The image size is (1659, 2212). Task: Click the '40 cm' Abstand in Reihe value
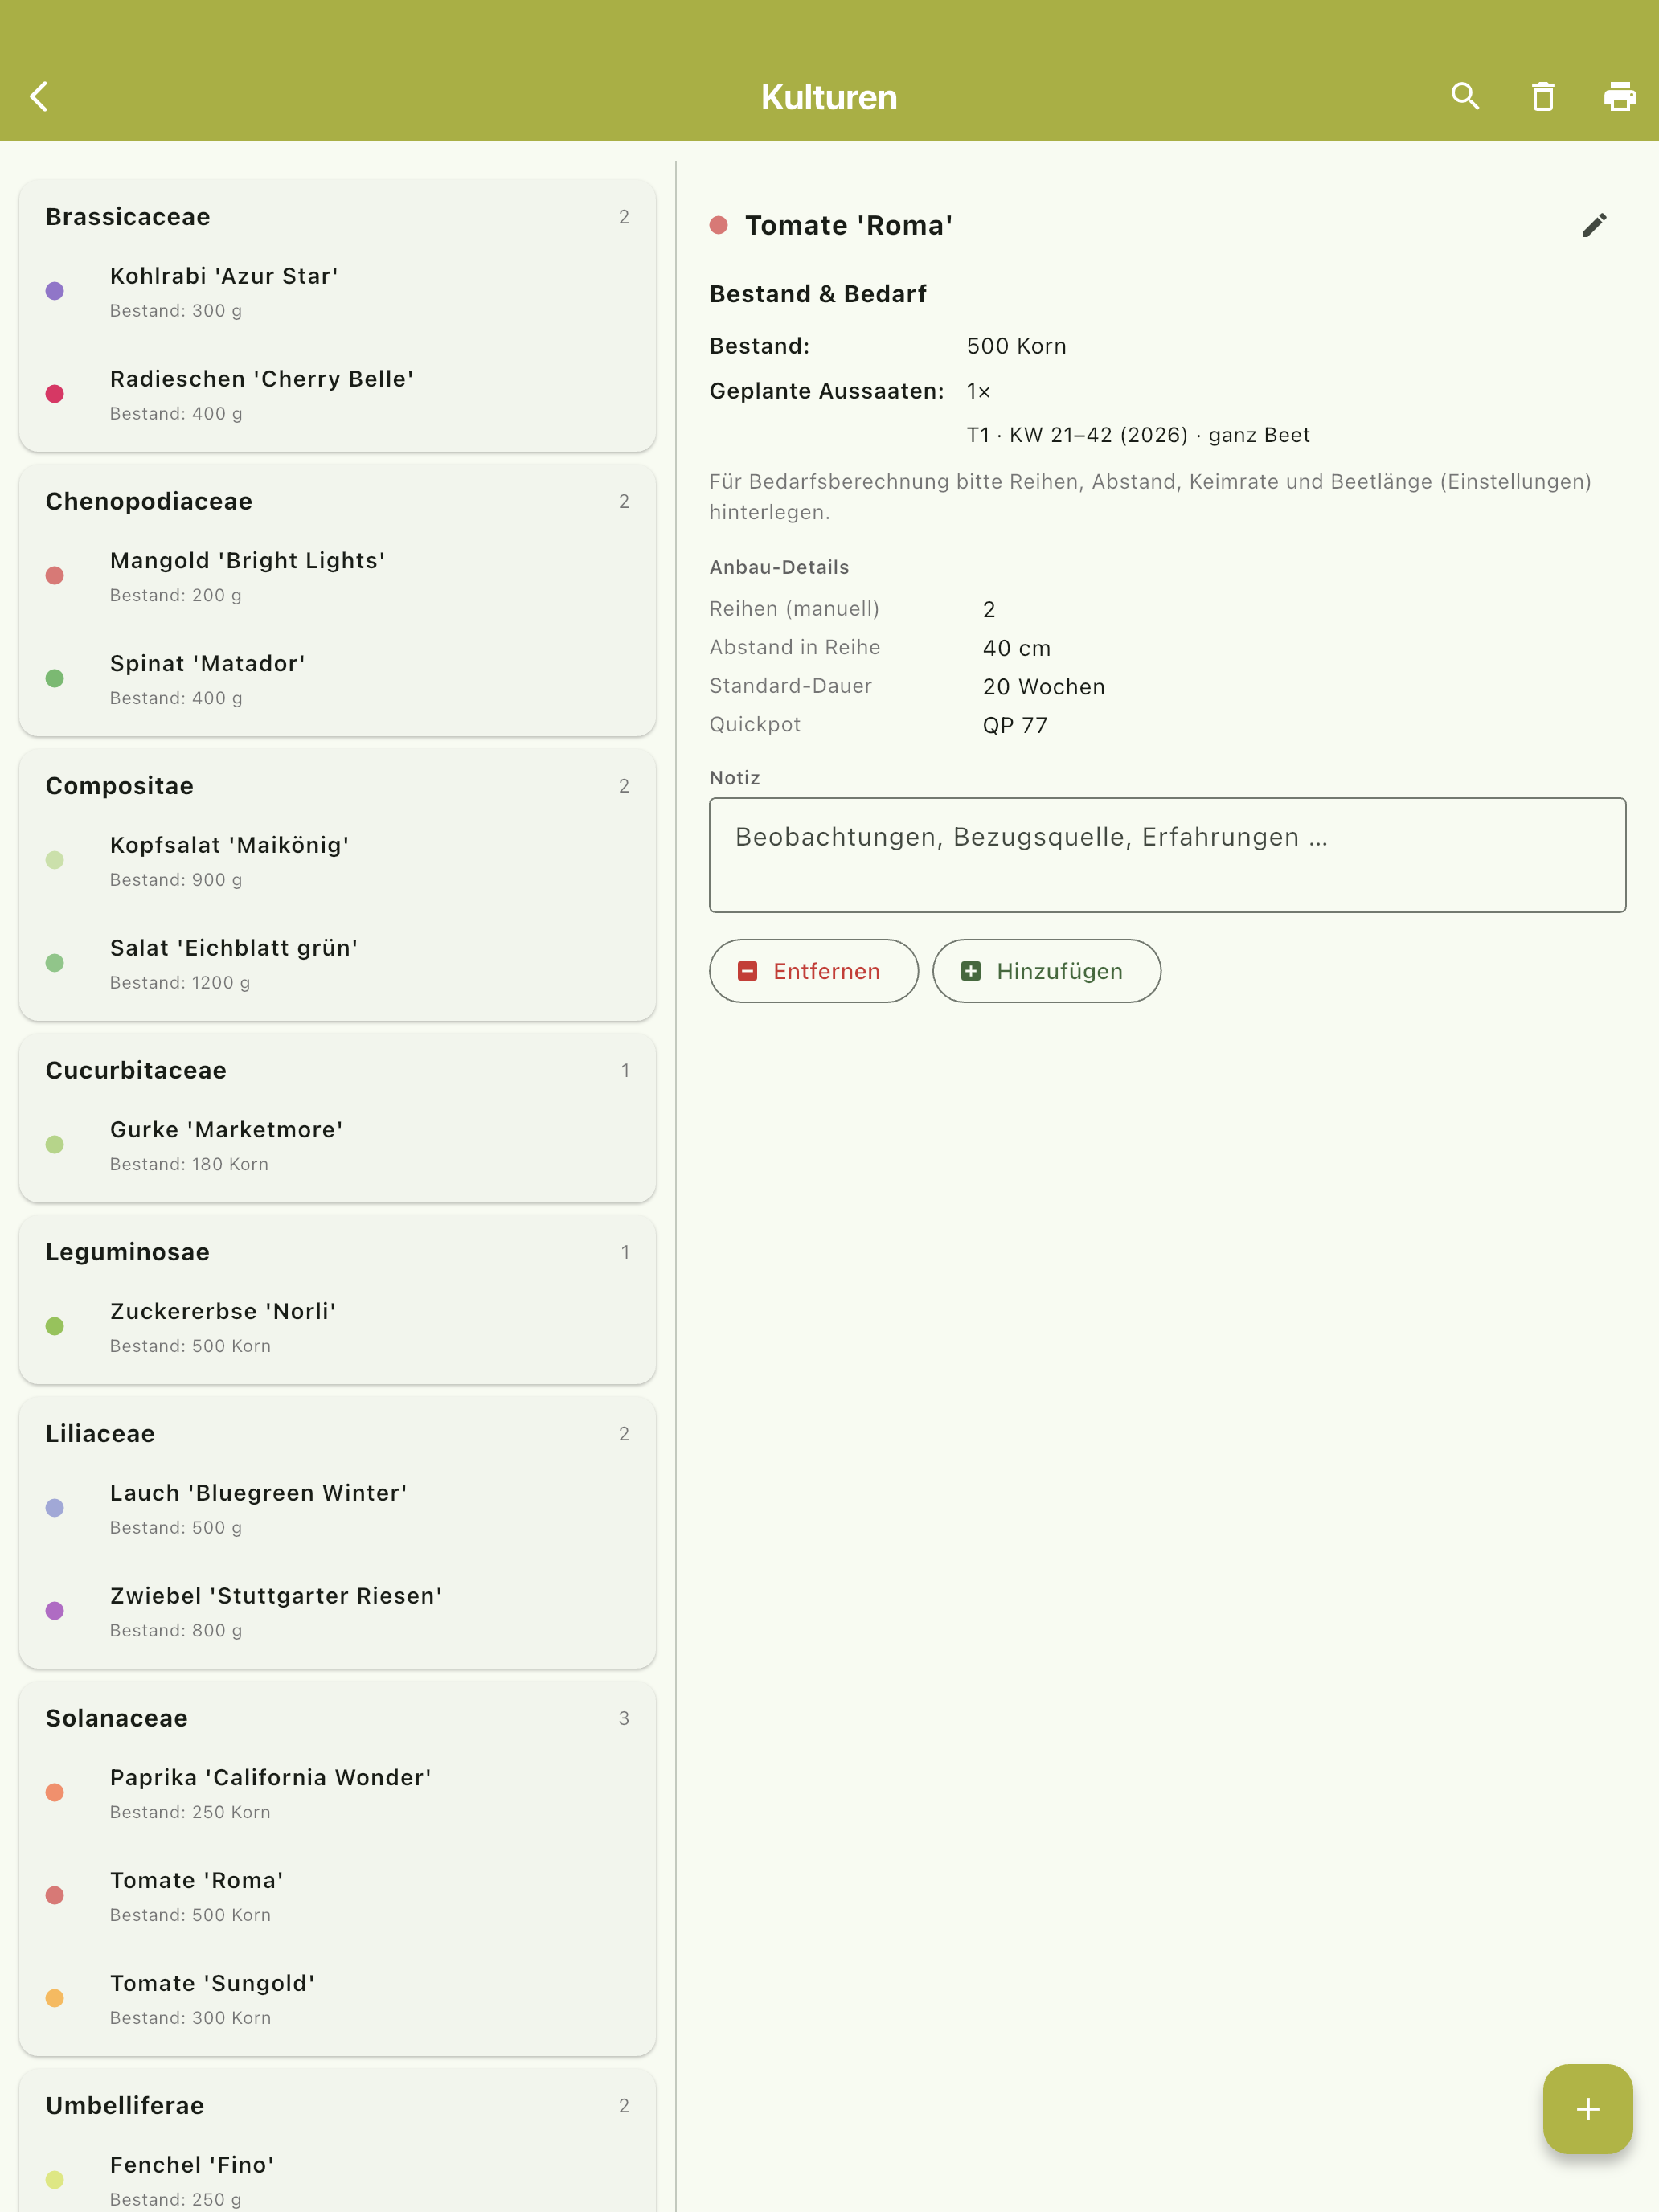tap(1016, 648)
